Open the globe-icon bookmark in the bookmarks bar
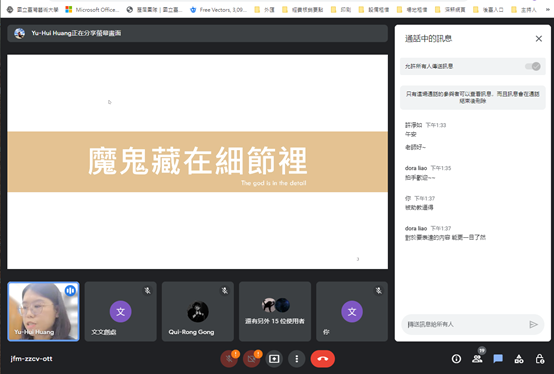Screen dimensions: 554x374 coord(154,10)
